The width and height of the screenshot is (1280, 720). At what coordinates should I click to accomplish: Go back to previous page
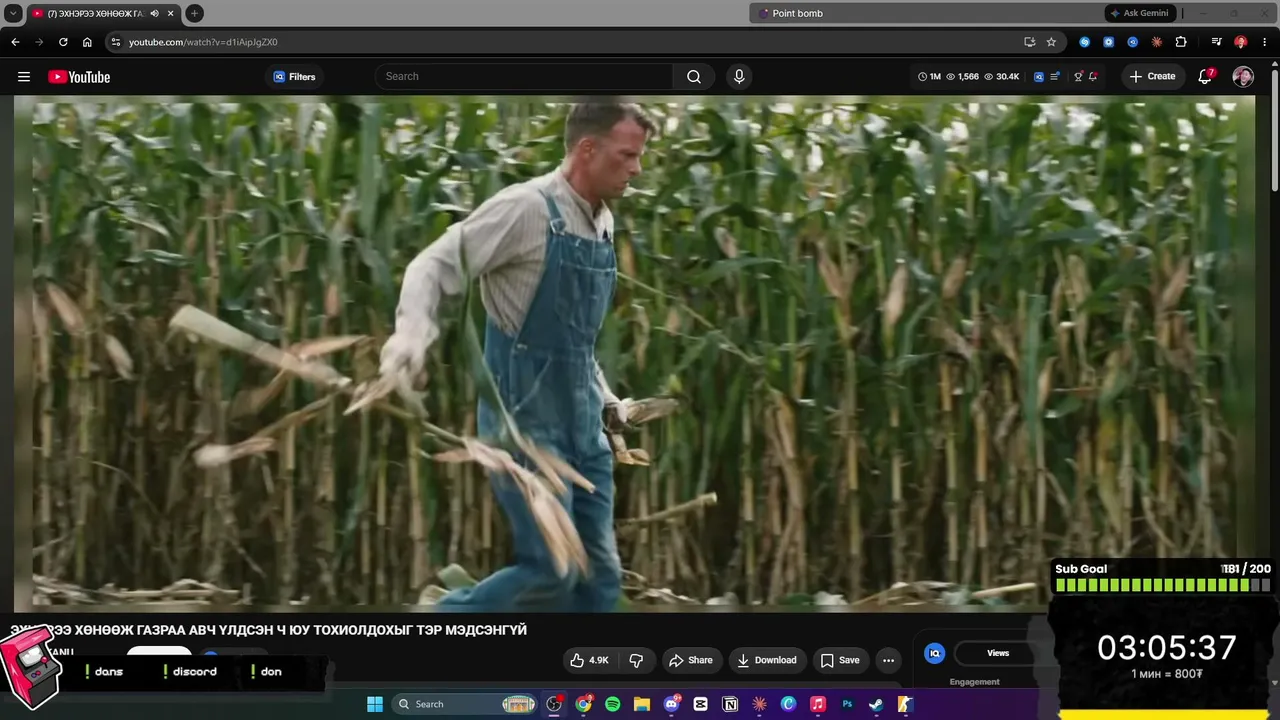[x=15, y=42]
